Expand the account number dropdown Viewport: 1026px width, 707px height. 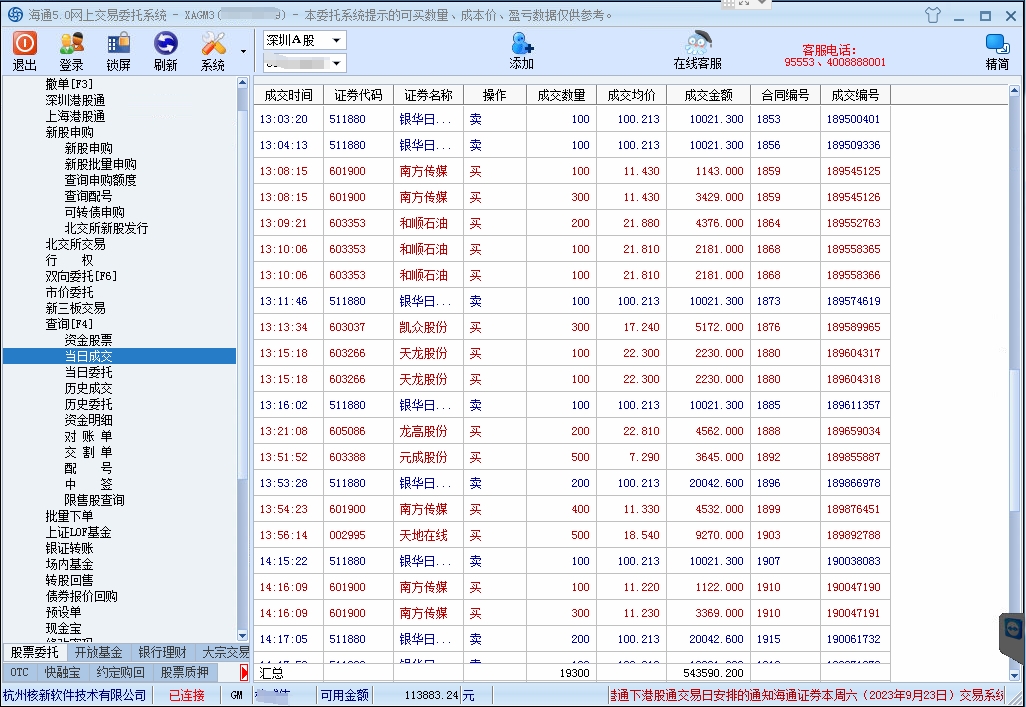(x=336, y=64)
